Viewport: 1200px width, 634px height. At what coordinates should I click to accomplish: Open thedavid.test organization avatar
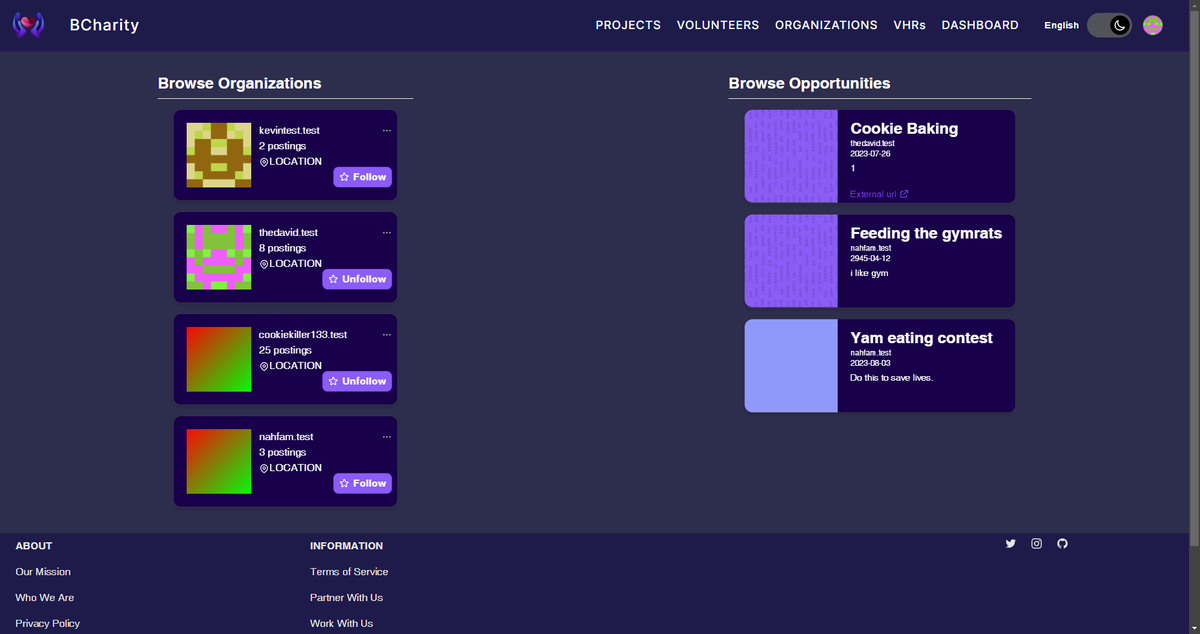click(x=219, y=257)
